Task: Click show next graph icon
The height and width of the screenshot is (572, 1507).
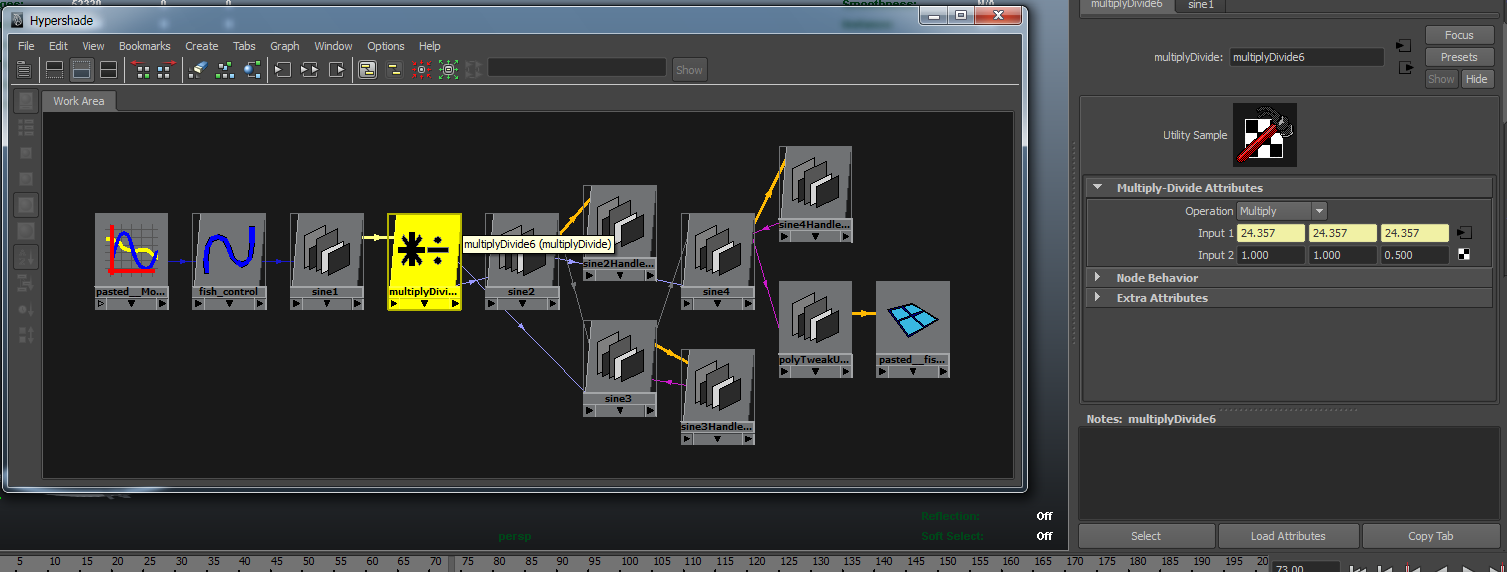Action: 166,70
